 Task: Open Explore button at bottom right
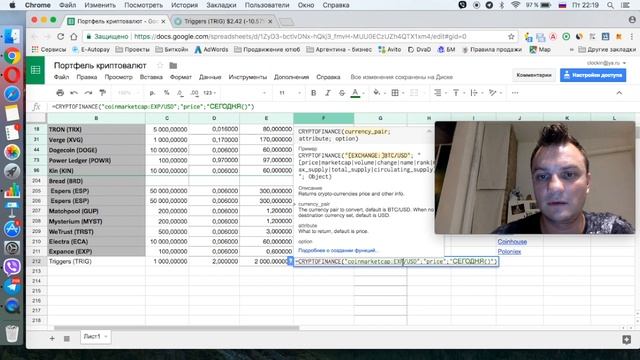pos(627,340)
